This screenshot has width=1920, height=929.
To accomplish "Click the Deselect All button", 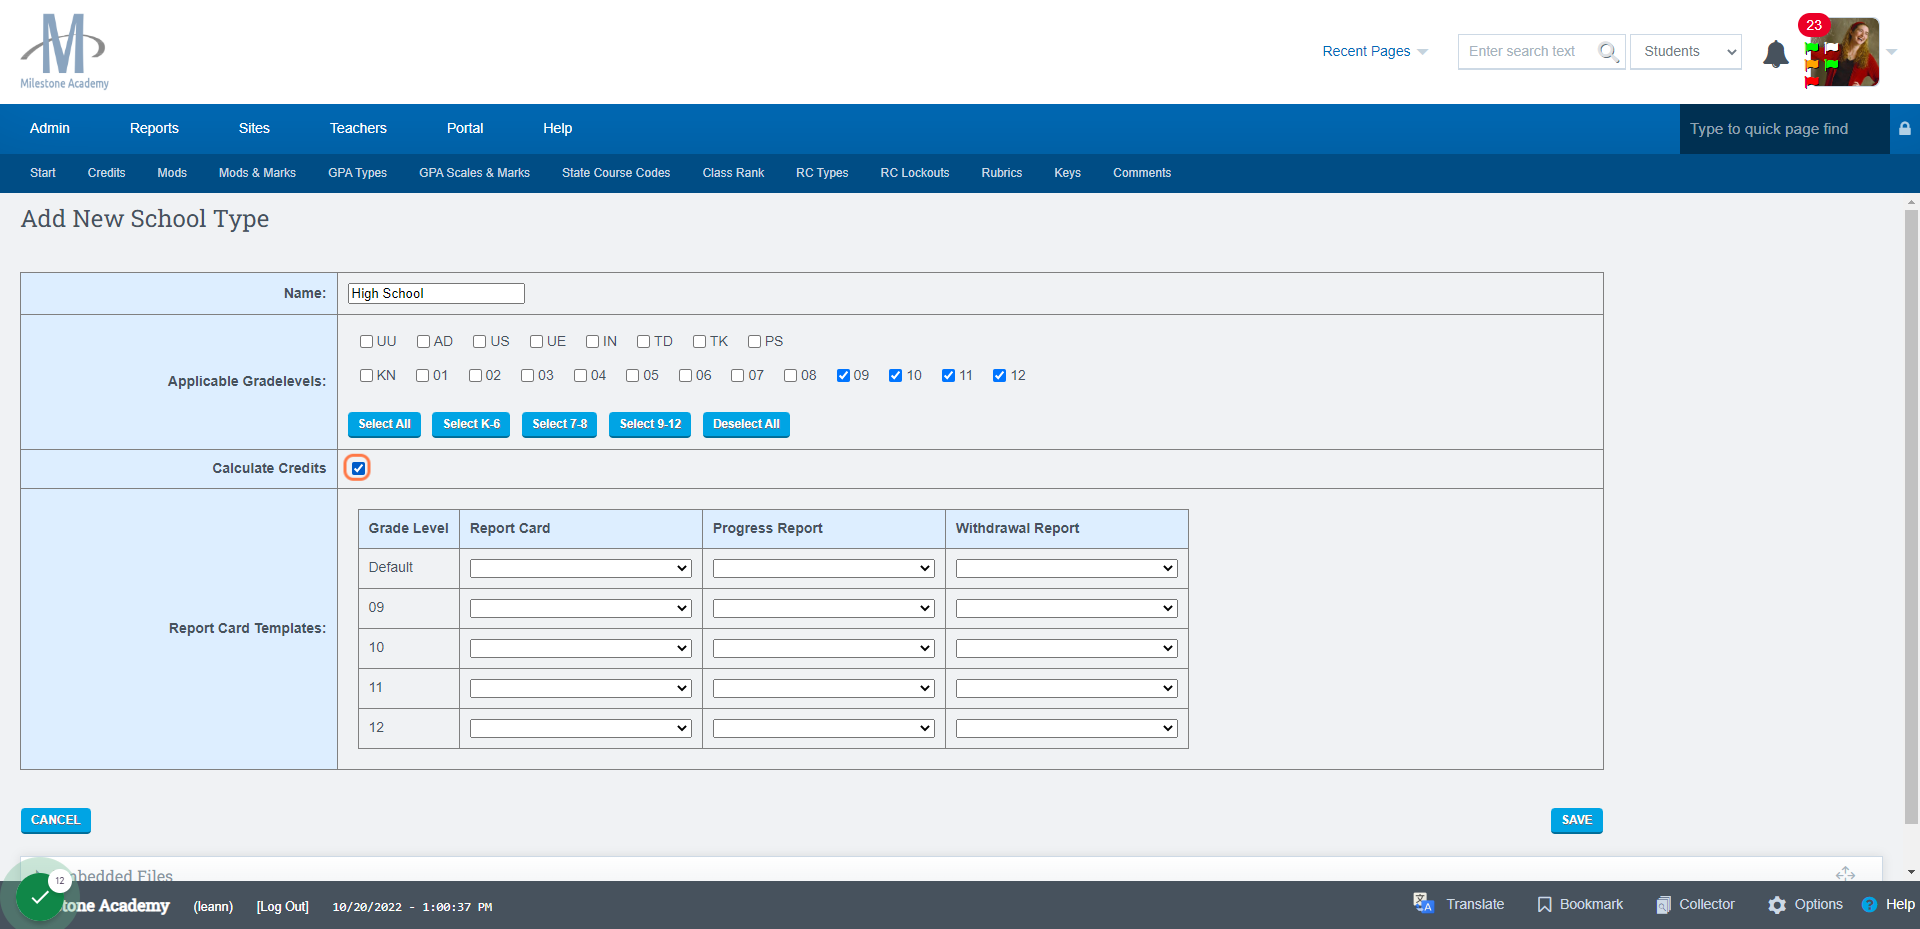I will click(746, 424).
